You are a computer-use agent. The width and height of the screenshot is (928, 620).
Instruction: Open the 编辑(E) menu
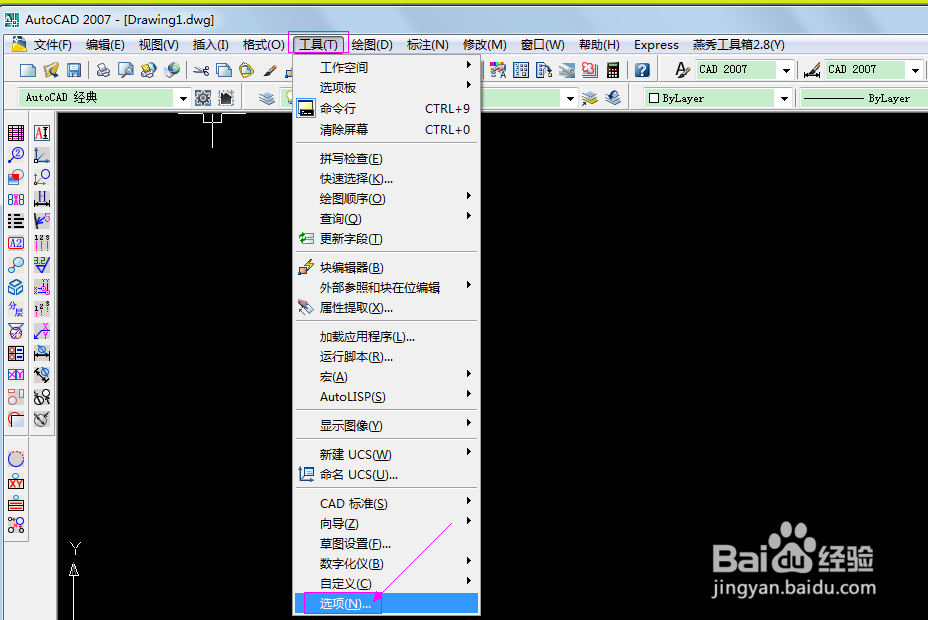pos(105,45)
